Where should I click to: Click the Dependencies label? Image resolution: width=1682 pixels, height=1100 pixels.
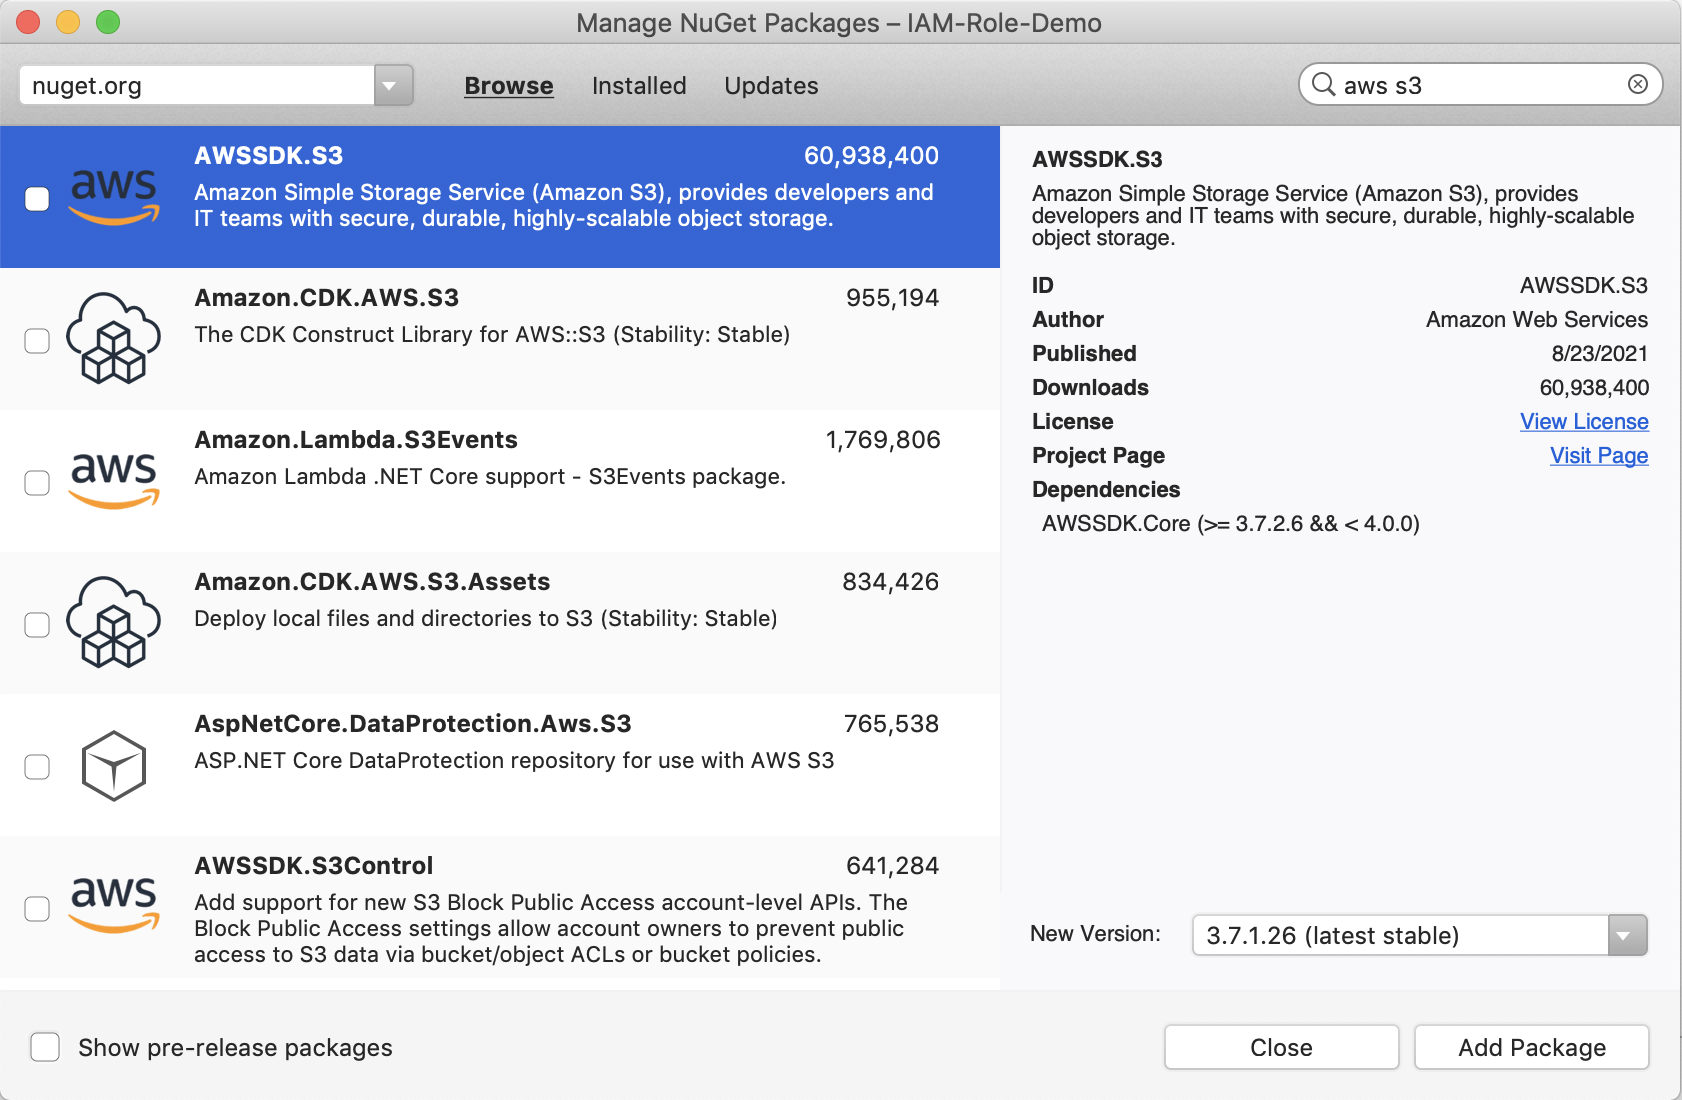click(x=1106, y=490)
